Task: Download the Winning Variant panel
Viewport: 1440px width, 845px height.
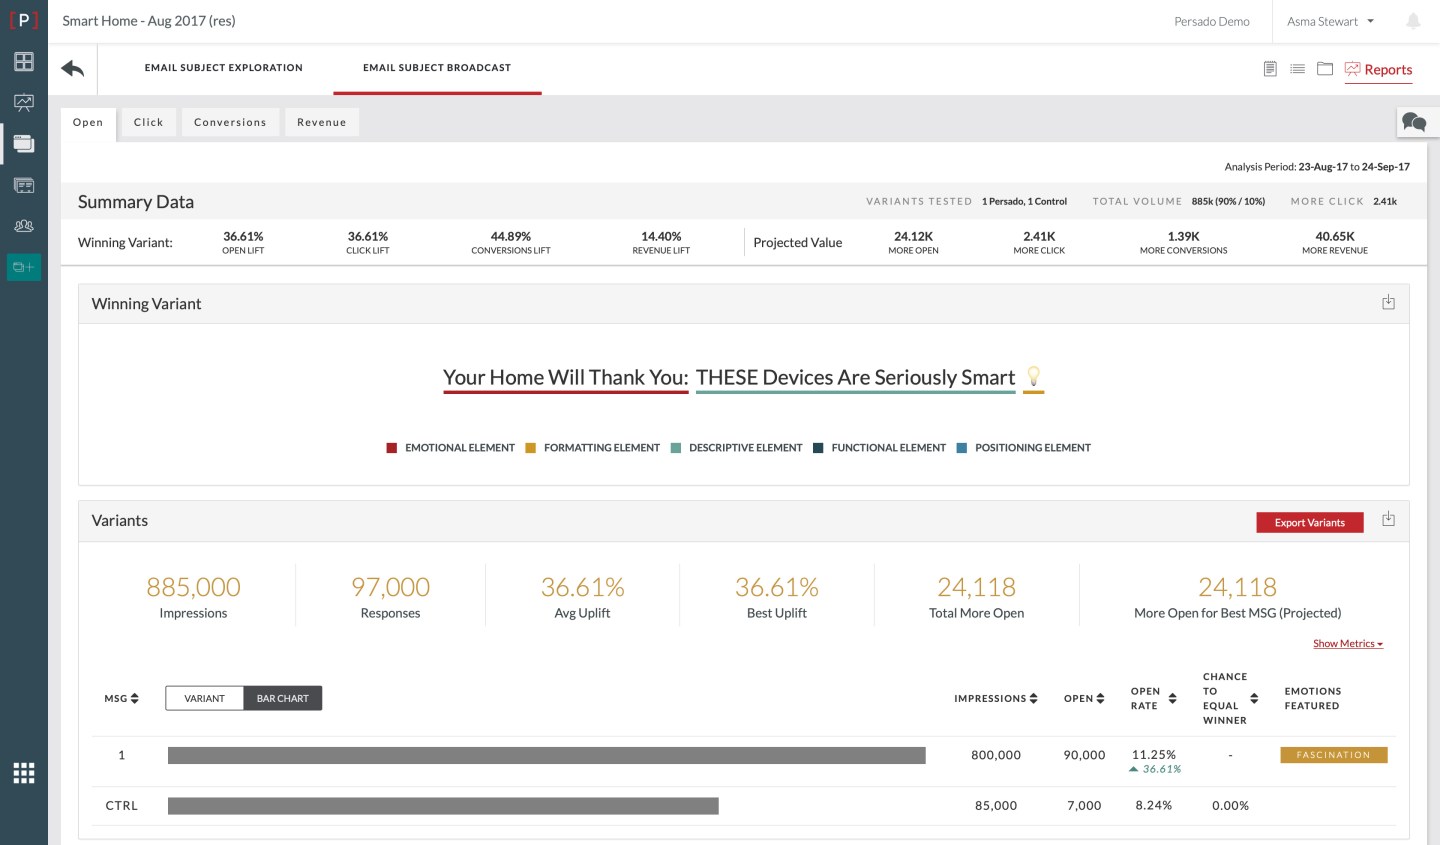Action: click(1388, 303)
